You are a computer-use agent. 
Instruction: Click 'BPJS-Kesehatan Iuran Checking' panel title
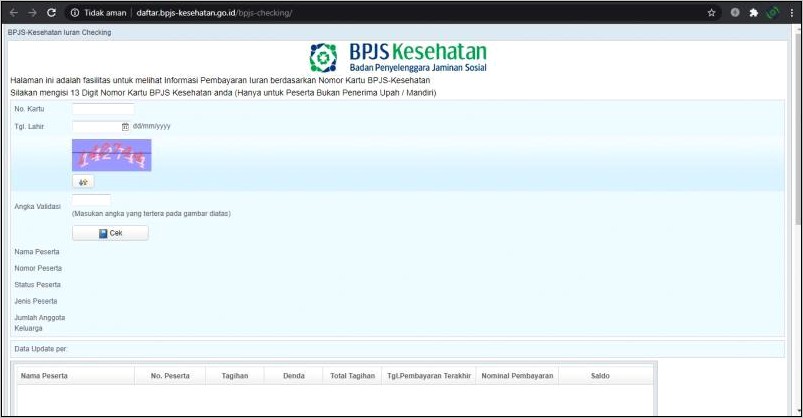coord(59,32)
